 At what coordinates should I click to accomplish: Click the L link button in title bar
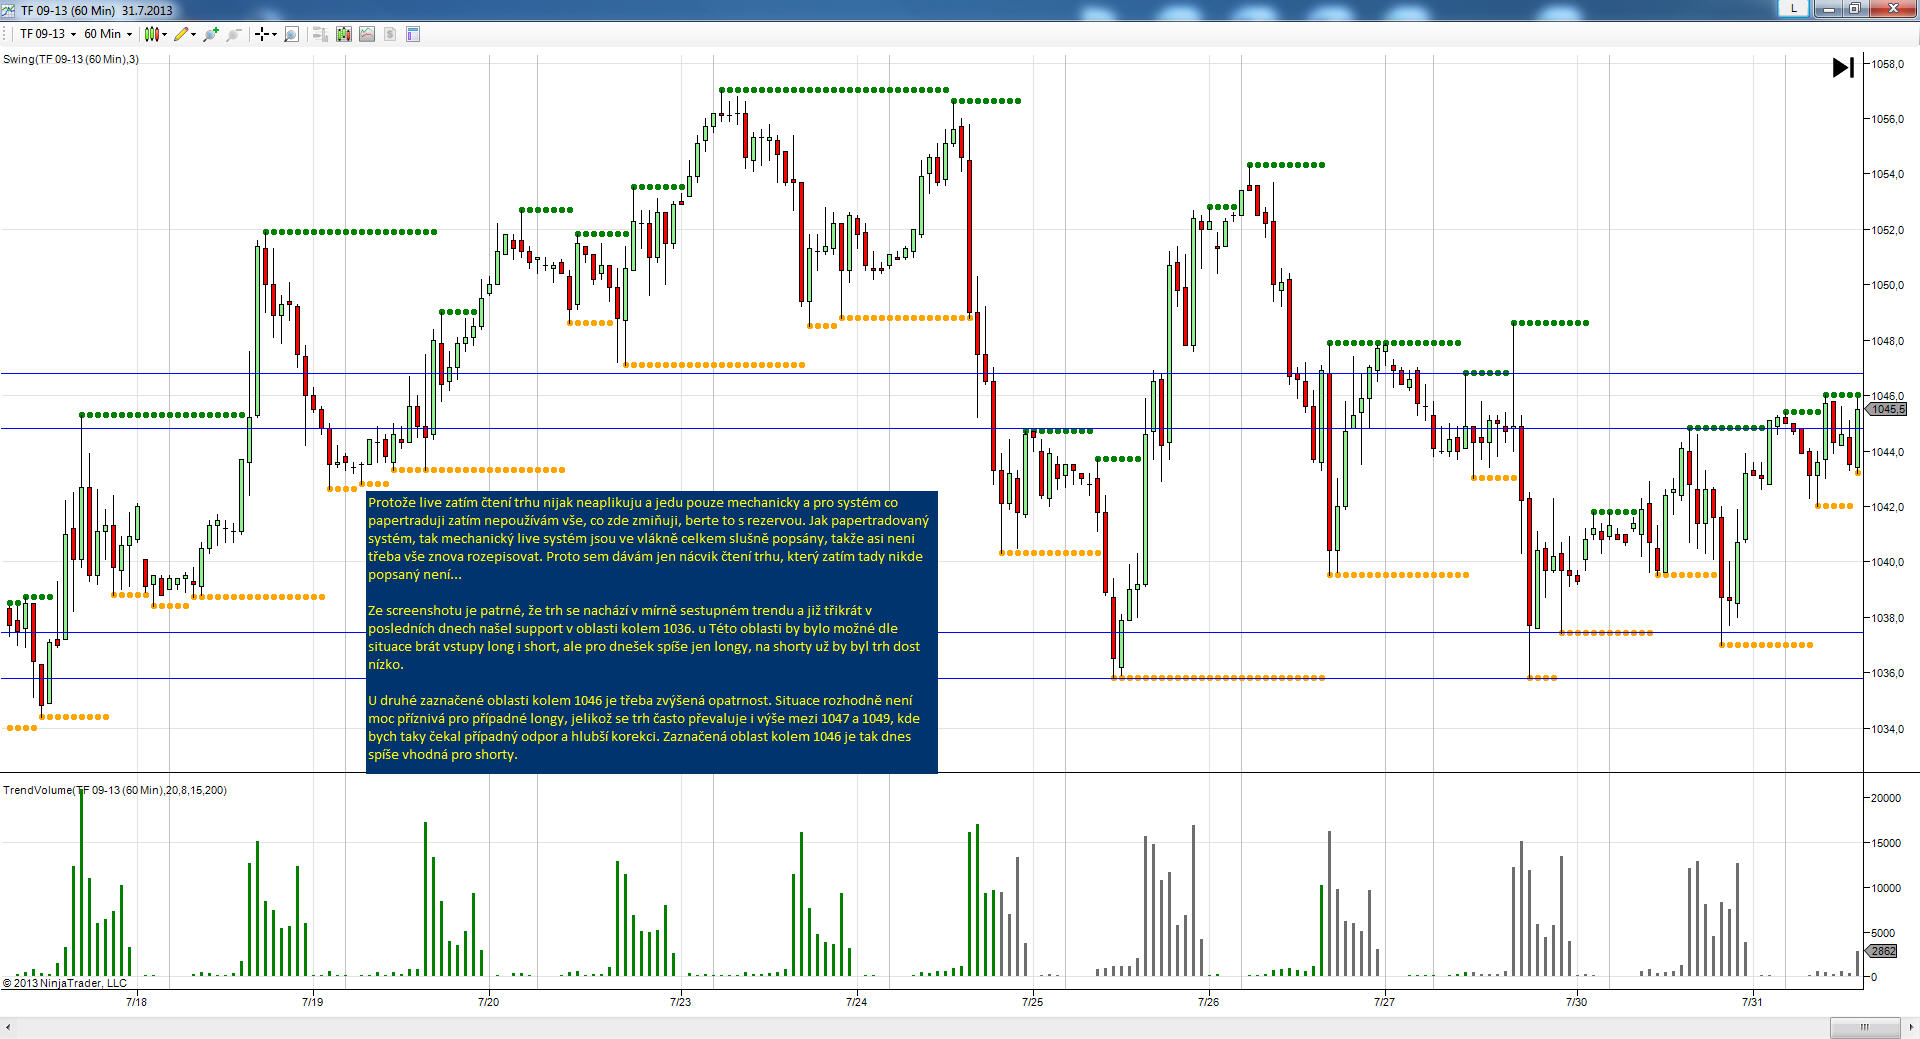coord(1794,8)
